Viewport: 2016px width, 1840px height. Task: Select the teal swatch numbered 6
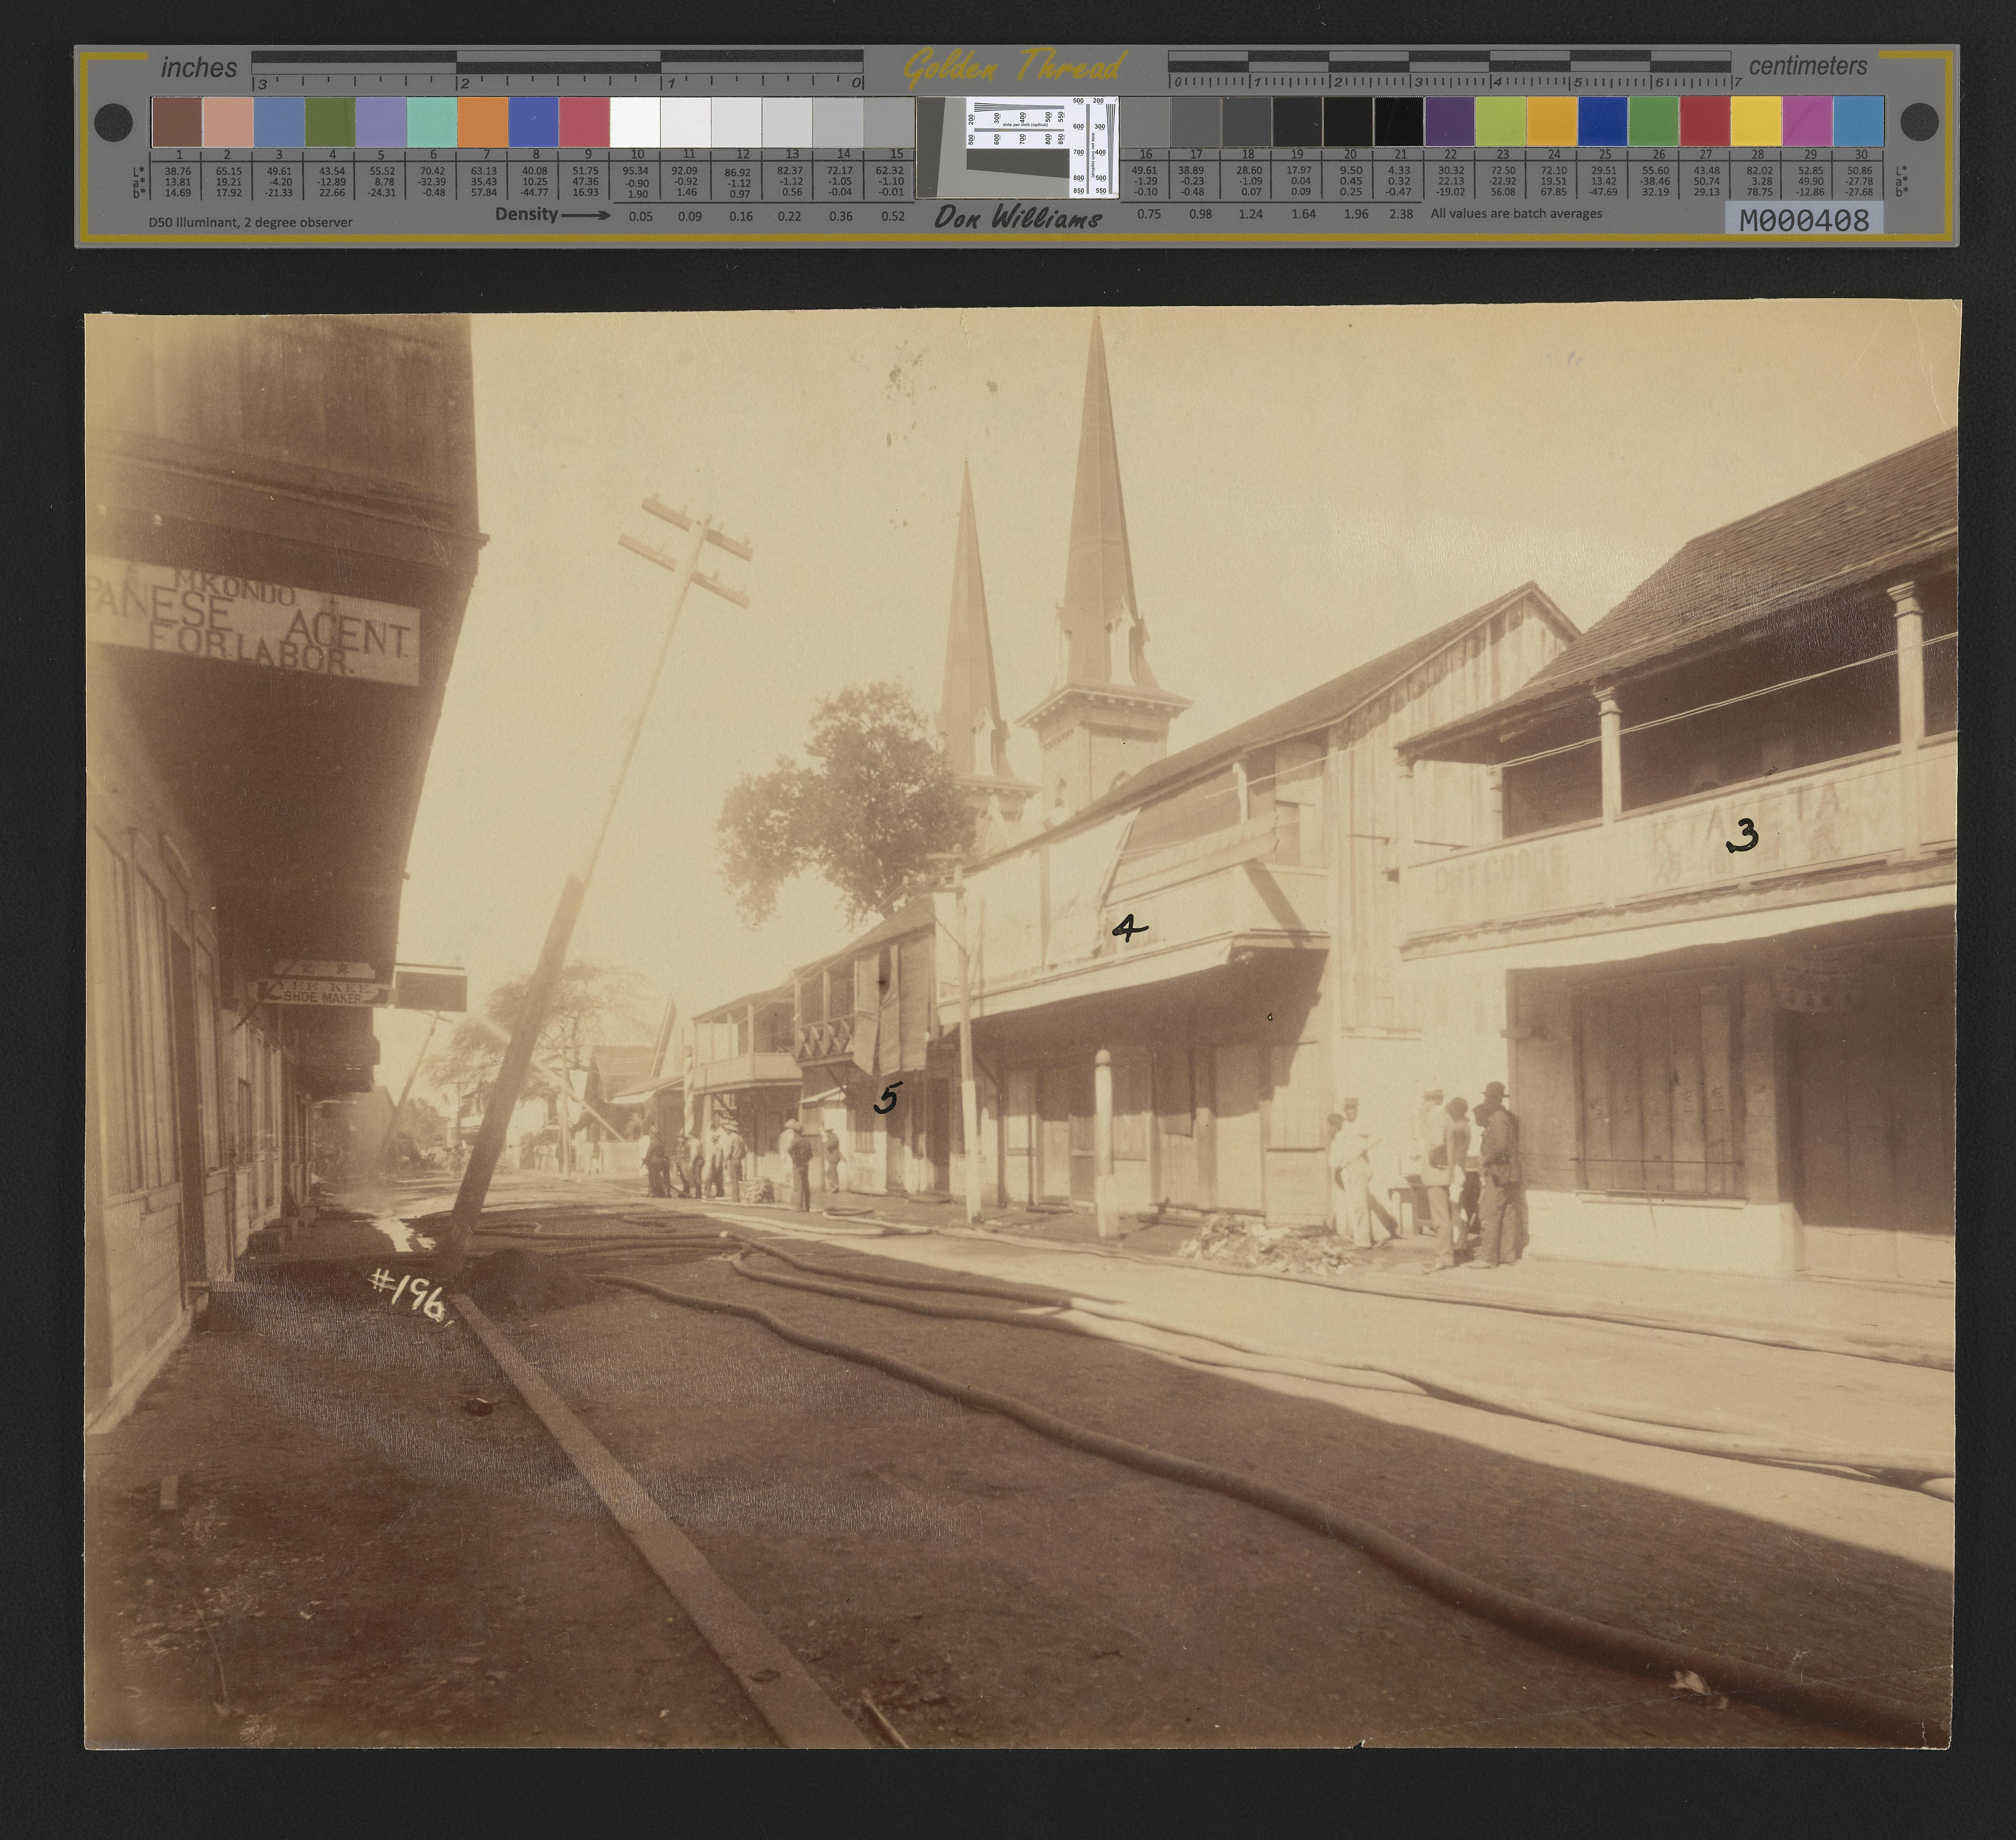click(432, 122)
